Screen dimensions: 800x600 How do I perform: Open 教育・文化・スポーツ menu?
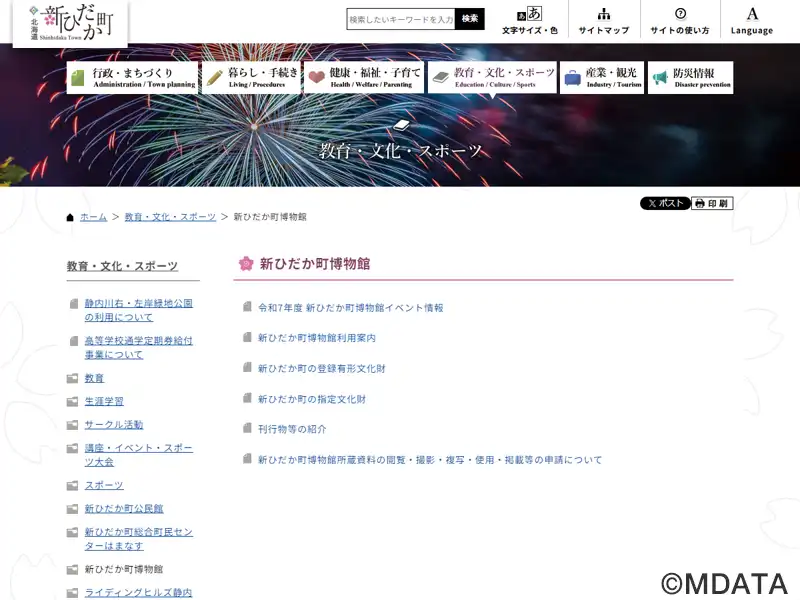coord(492,78)
